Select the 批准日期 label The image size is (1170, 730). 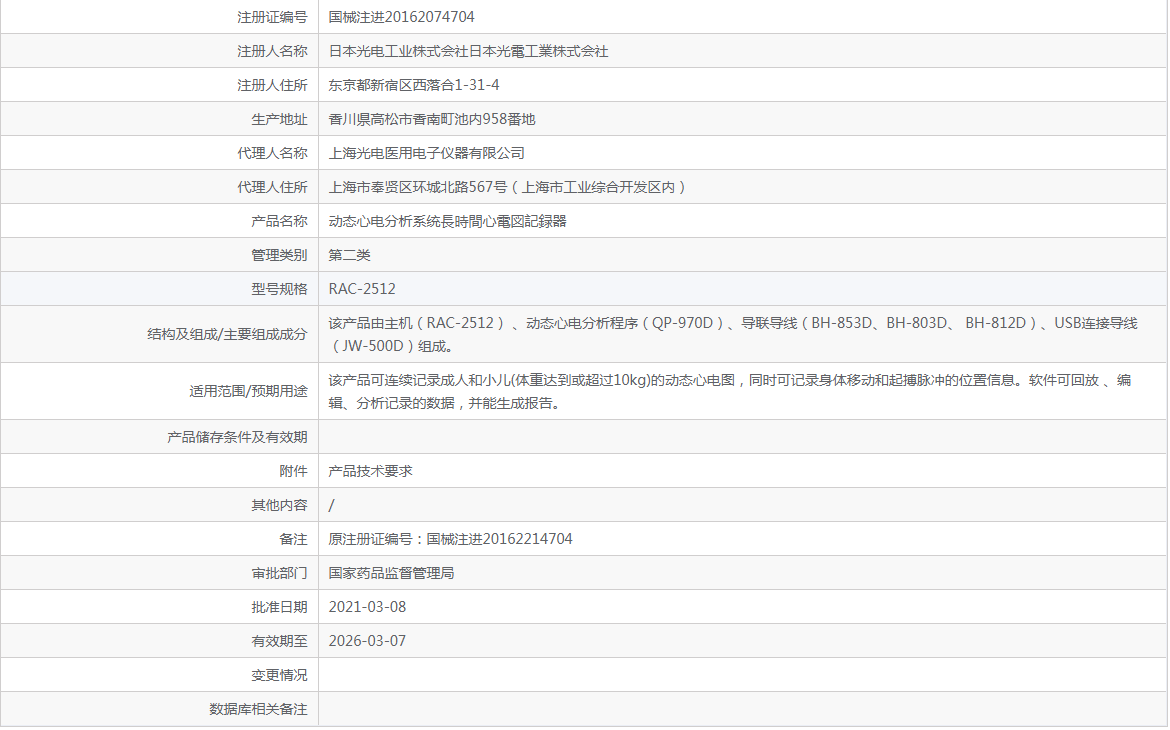click(x=279, y=608)
